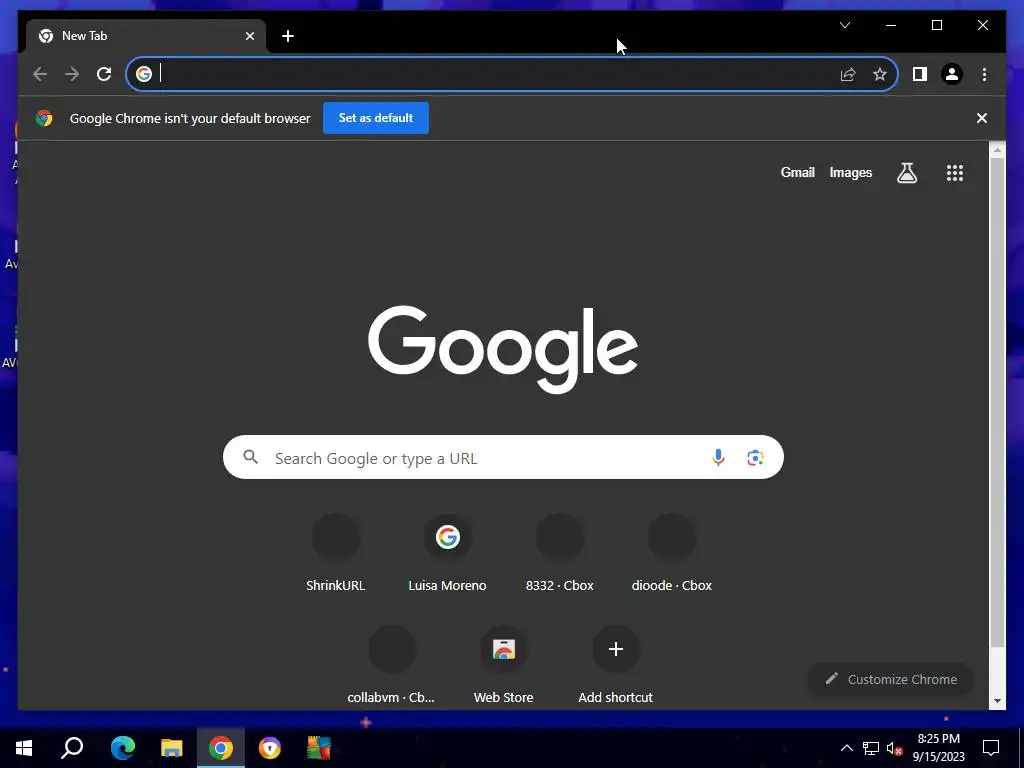Open the share this page icon

point(848,74)
